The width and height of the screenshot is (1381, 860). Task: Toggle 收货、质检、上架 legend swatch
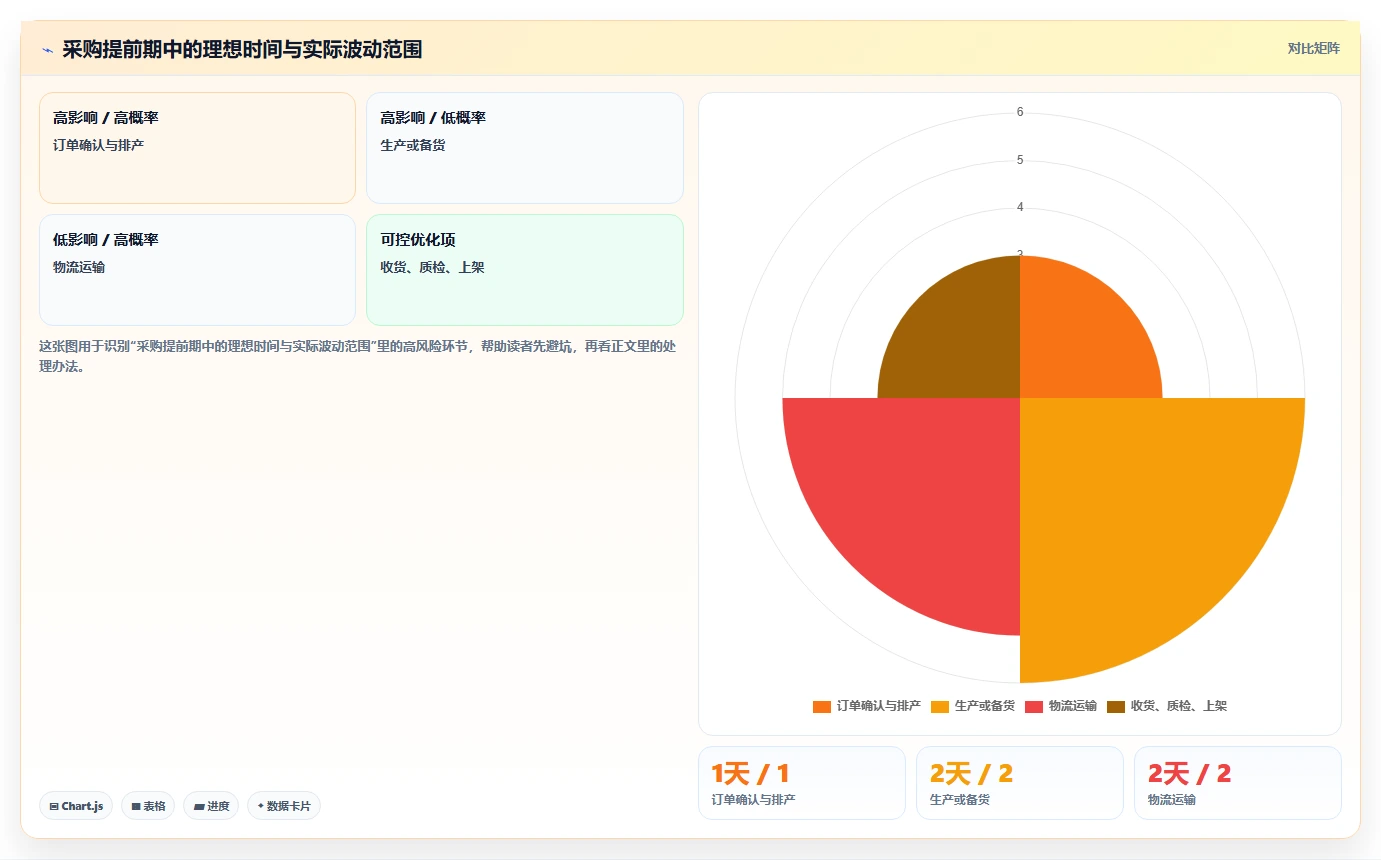pos(1116,706)
